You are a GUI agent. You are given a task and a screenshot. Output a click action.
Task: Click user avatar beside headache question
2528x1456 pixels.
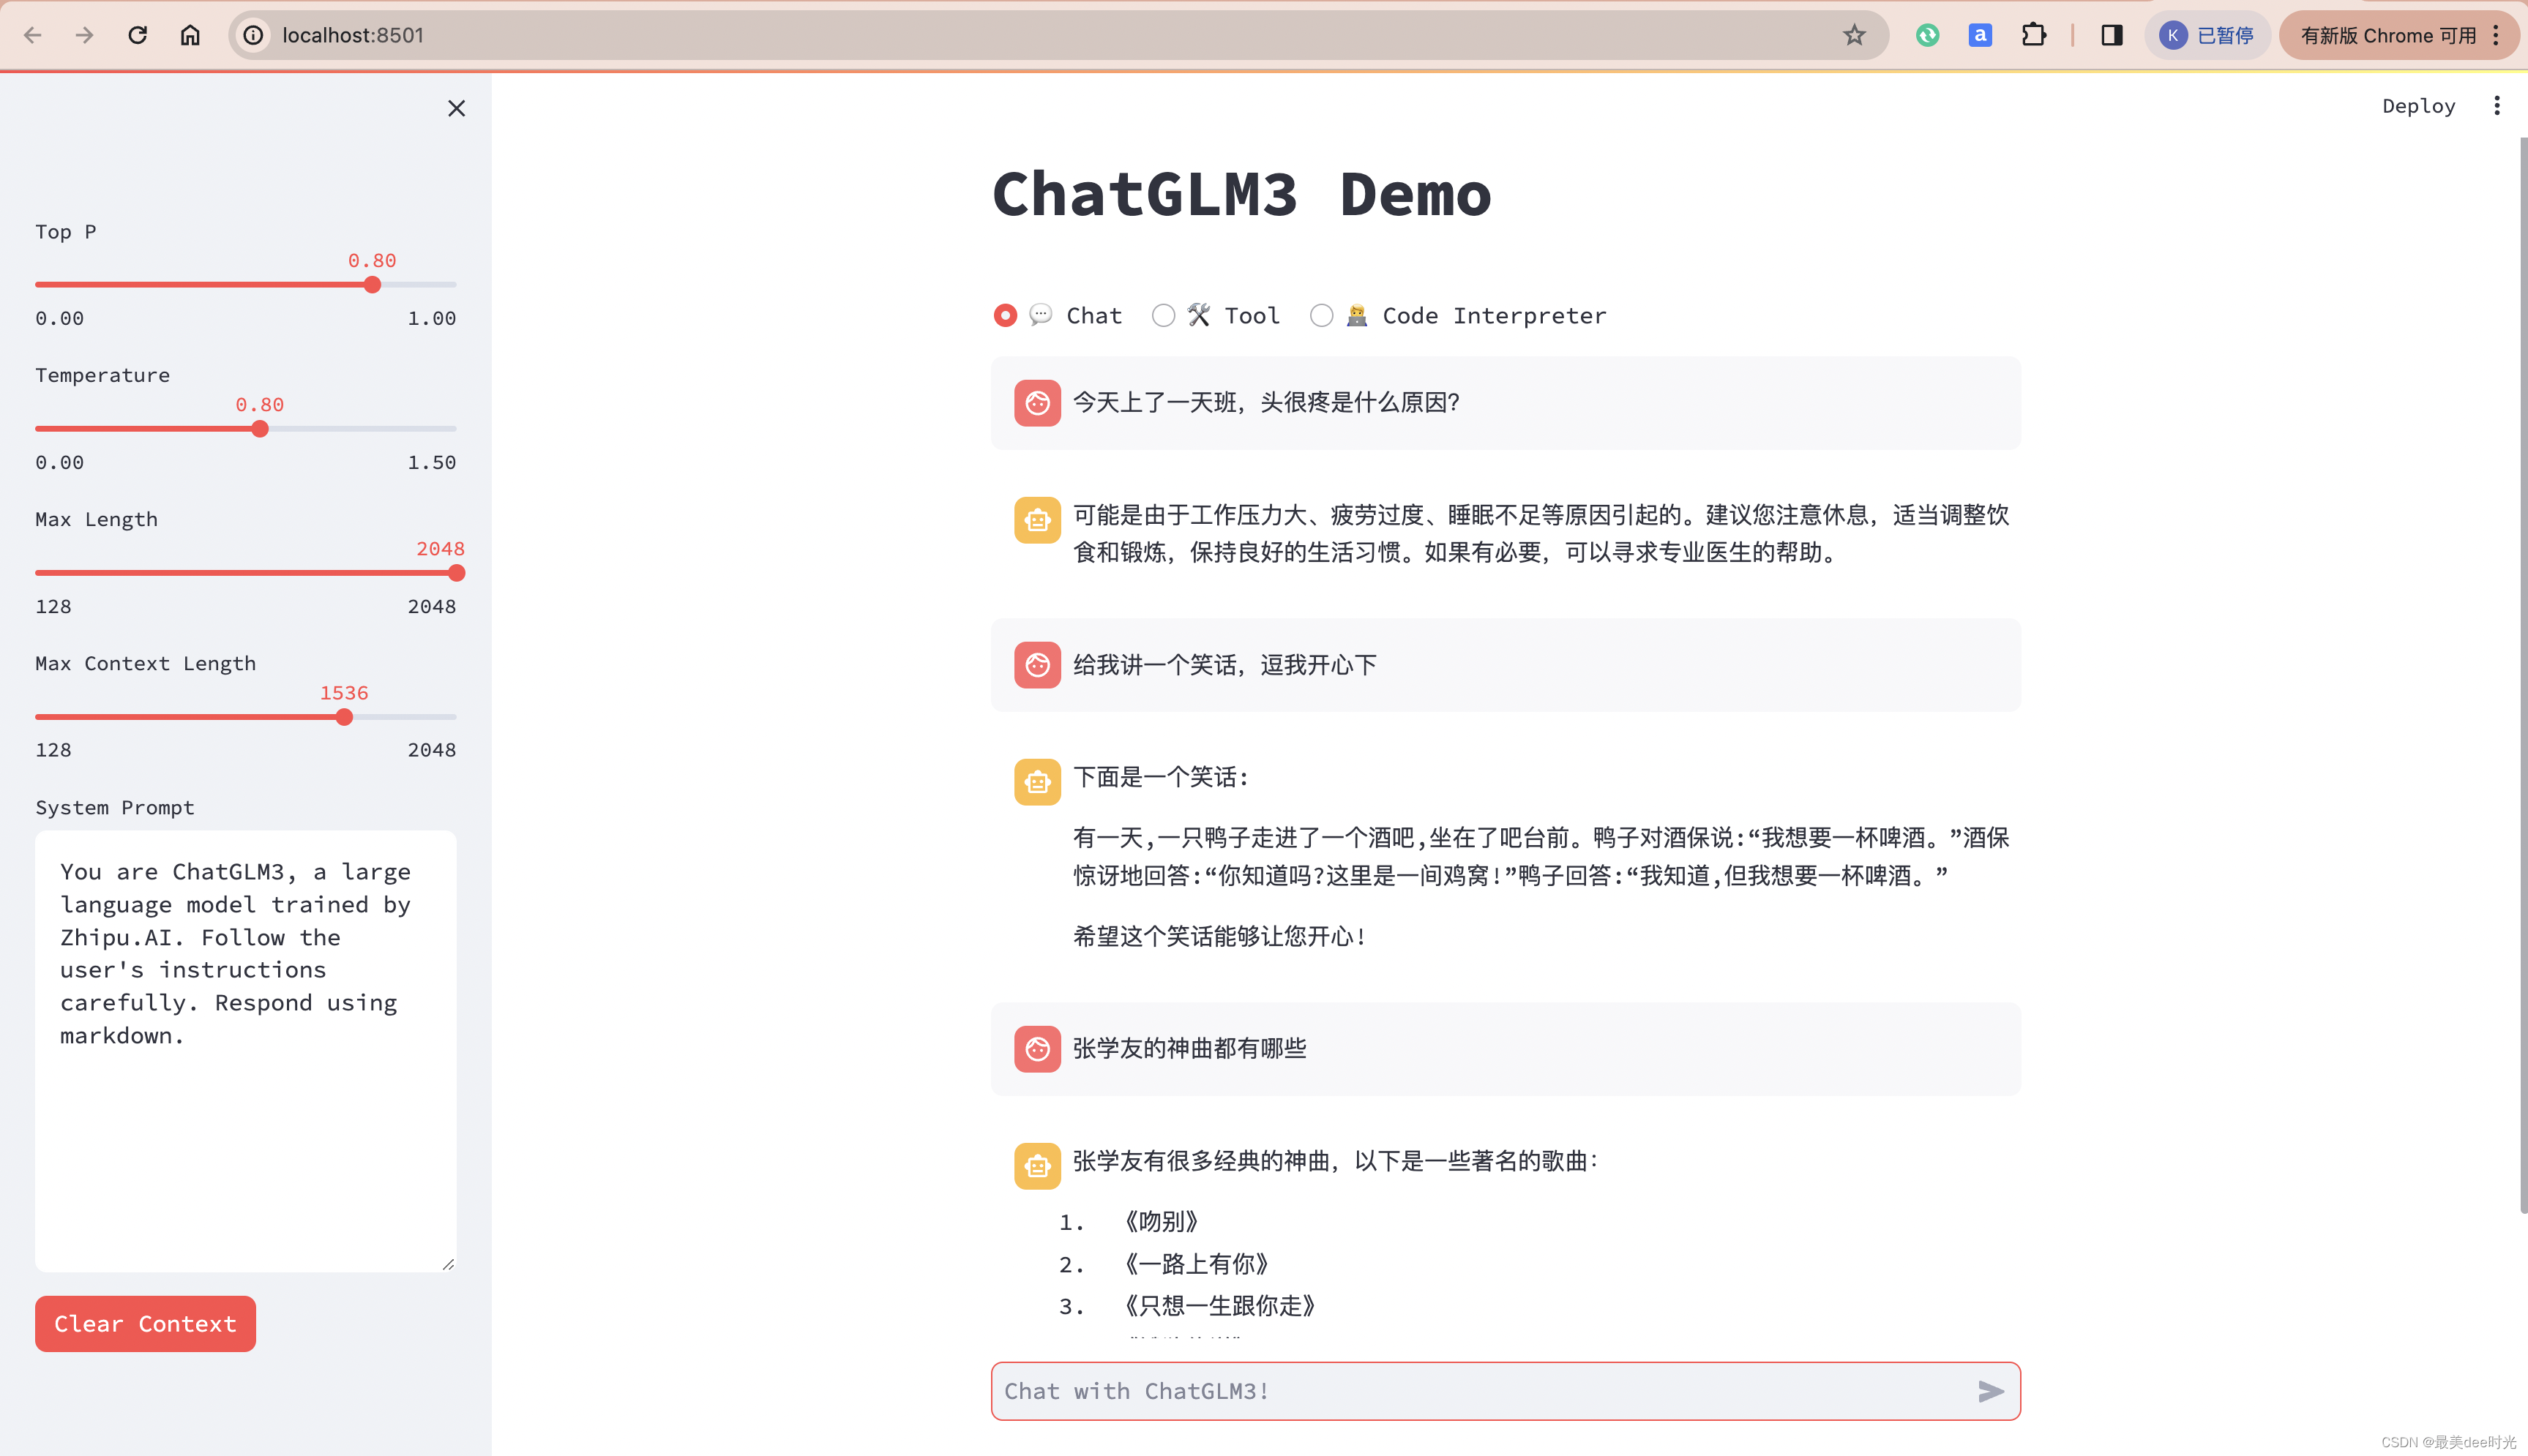coord(1037,403)
